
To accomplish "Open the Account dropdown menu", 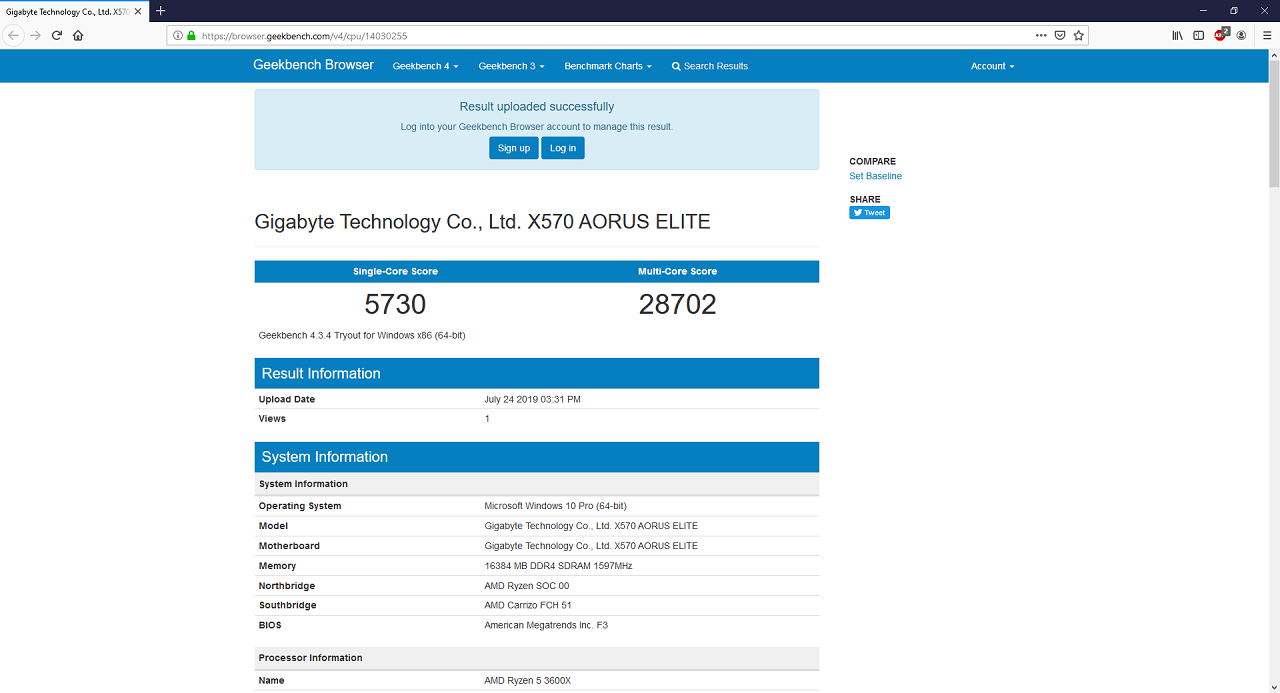I will [x=992, y=66].
